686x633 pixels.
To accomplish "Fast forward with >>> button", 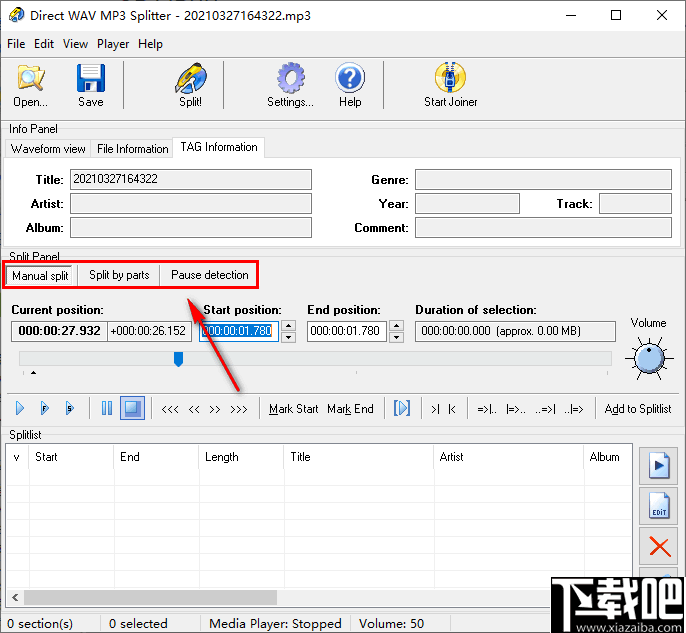I will [239, 409].
